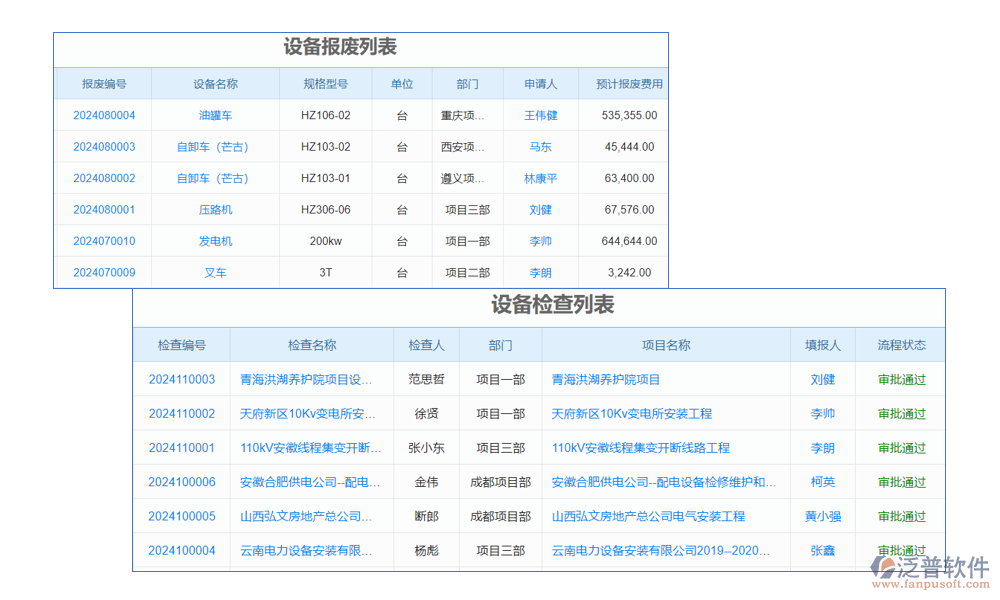The width and height of the screenshot is (1000, 600).
Task: Open 填报人 柯英 link
Action: tap(822, 482)
